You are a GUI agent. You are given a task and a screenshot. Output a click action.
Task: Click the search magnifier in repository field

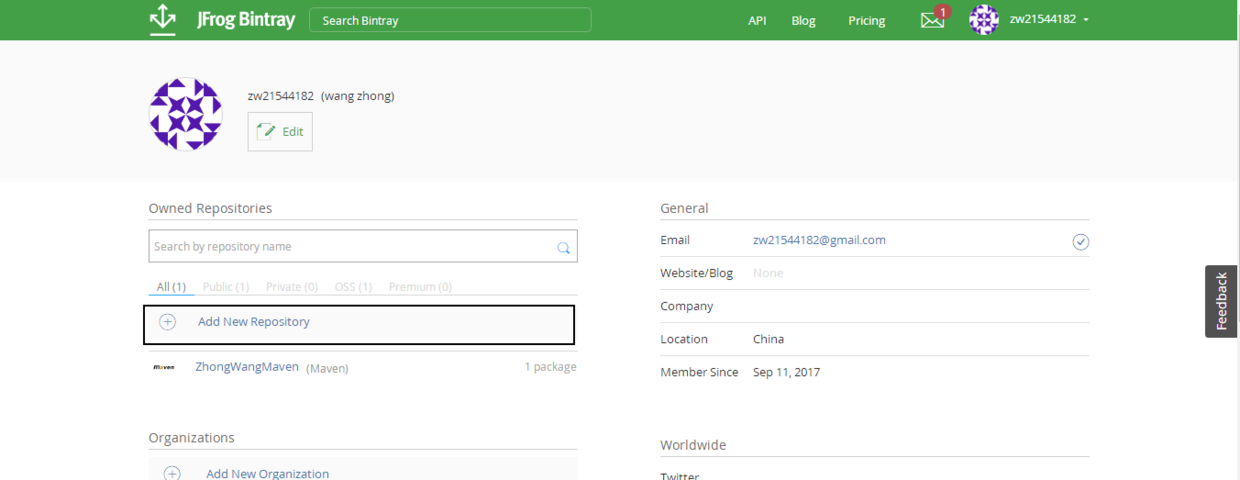click(x=564, y=247)
